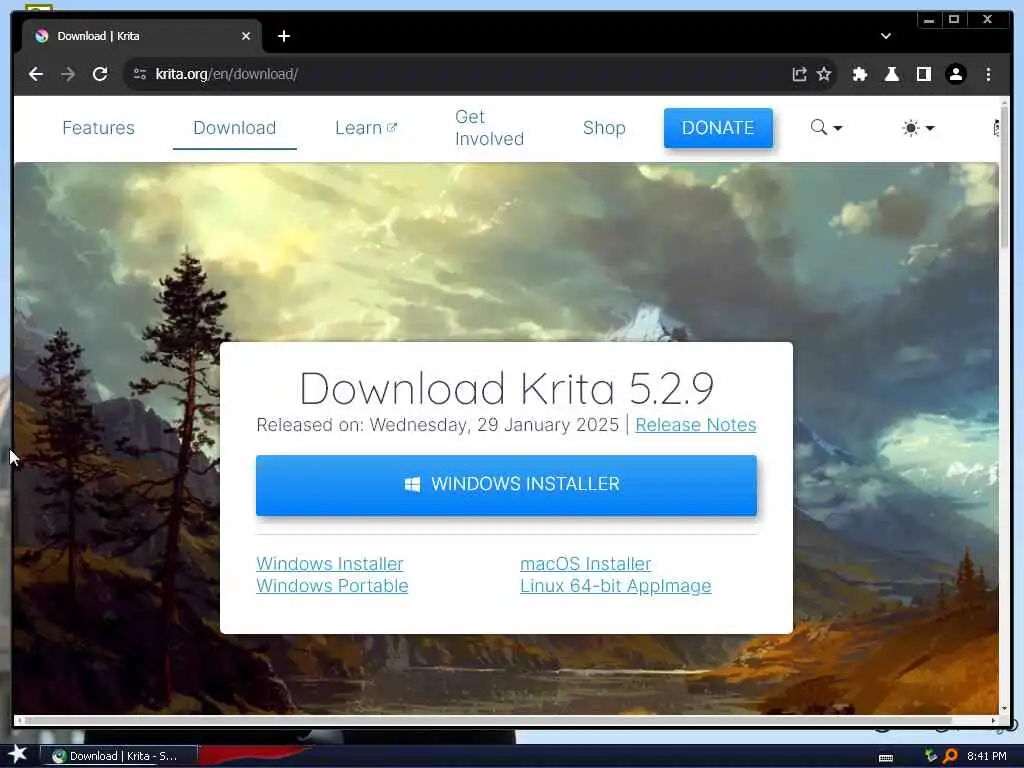Open site information icon in address bar
The height and width of the screenshot is (768, 1024).
pyautogui.click(x=140, y=74)
